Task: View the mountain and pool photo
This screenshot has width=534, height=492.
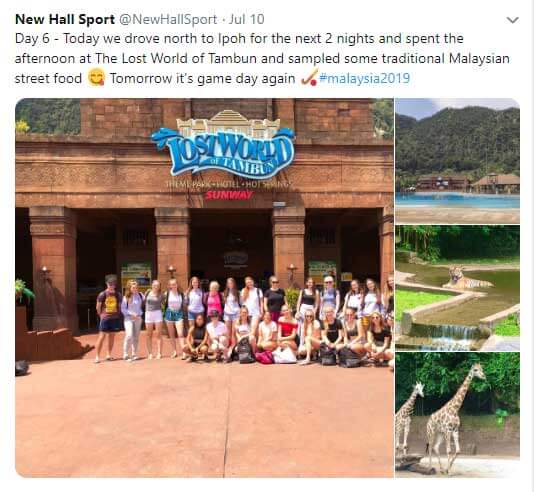Action: click(457, 161)
